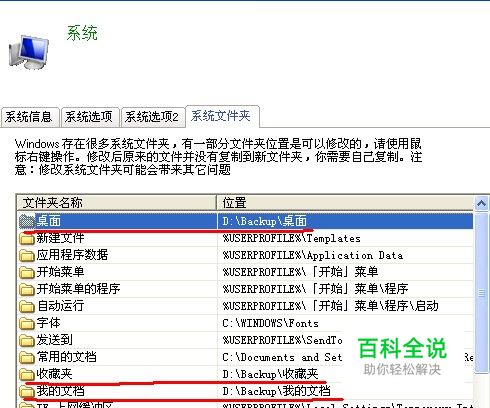Viewport: 490px width, 408px height.
Task: Click folder icon beside 应用程序数据
Action: click(x=27, y=255)
